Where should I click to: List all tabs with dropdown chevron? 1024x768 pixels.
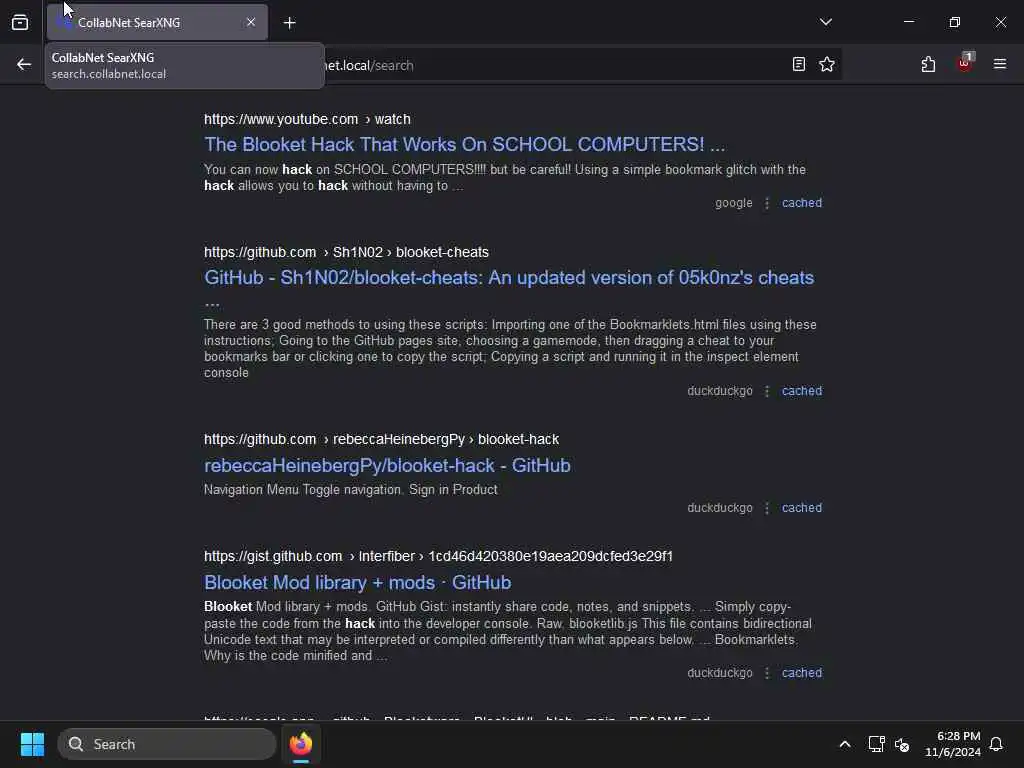coord(825,22)
